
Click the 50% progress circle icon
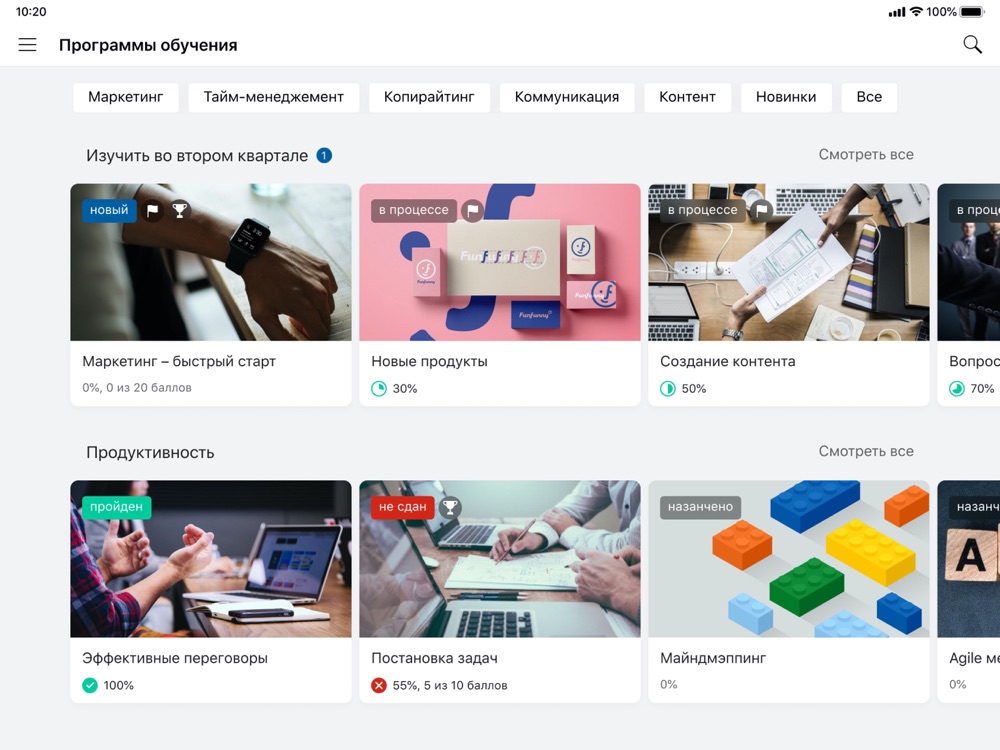[668, 388]
